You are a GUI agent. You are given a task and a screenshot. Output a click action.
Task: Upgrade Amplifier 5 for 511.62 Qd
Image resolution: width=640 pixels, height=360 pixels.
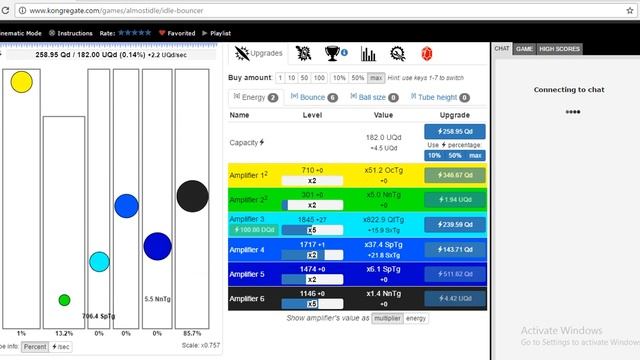455,274
